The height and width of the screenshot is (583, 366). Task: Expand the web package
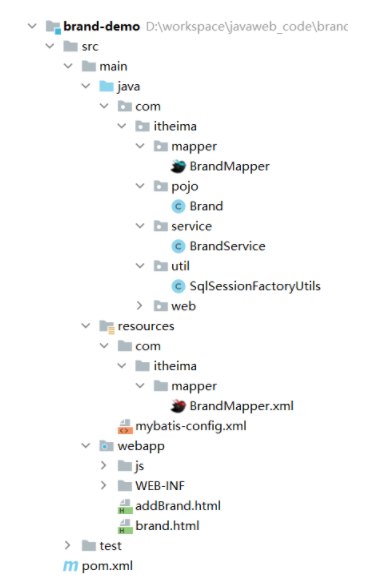point(140,306)
